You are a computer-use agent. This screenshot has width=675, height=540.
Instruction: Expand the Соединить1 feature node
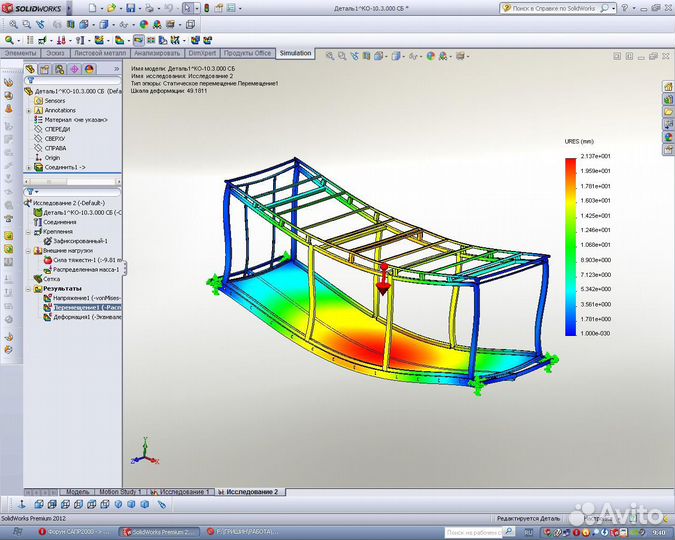tap(29, 167)
